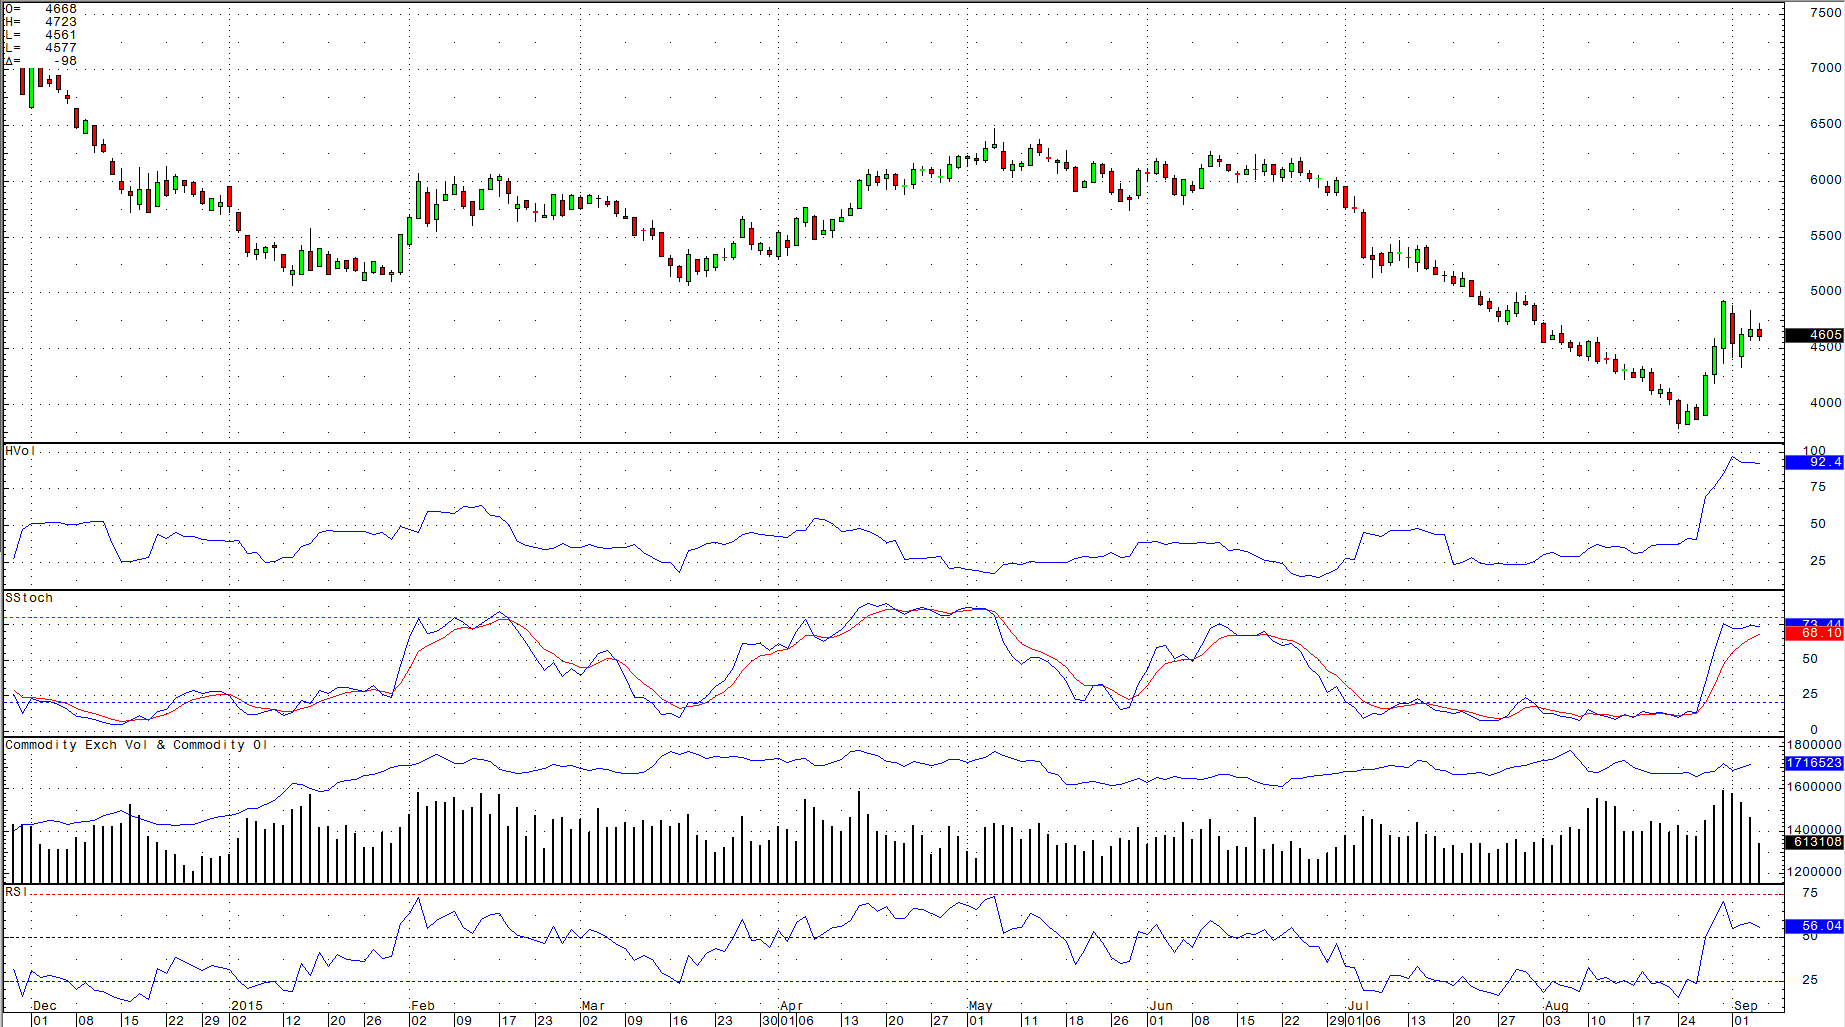Screen dimensions: 1845x1027
Task: Click the Aug month label on time axis
Action: tap(1557, 1006)
